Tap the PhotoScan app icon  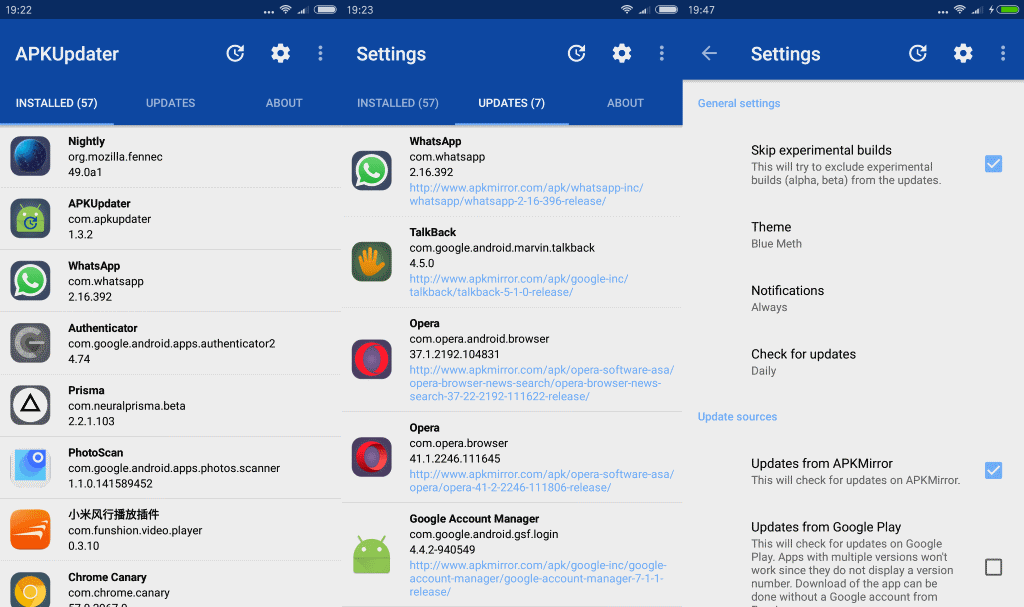click(x=30, y=467)
